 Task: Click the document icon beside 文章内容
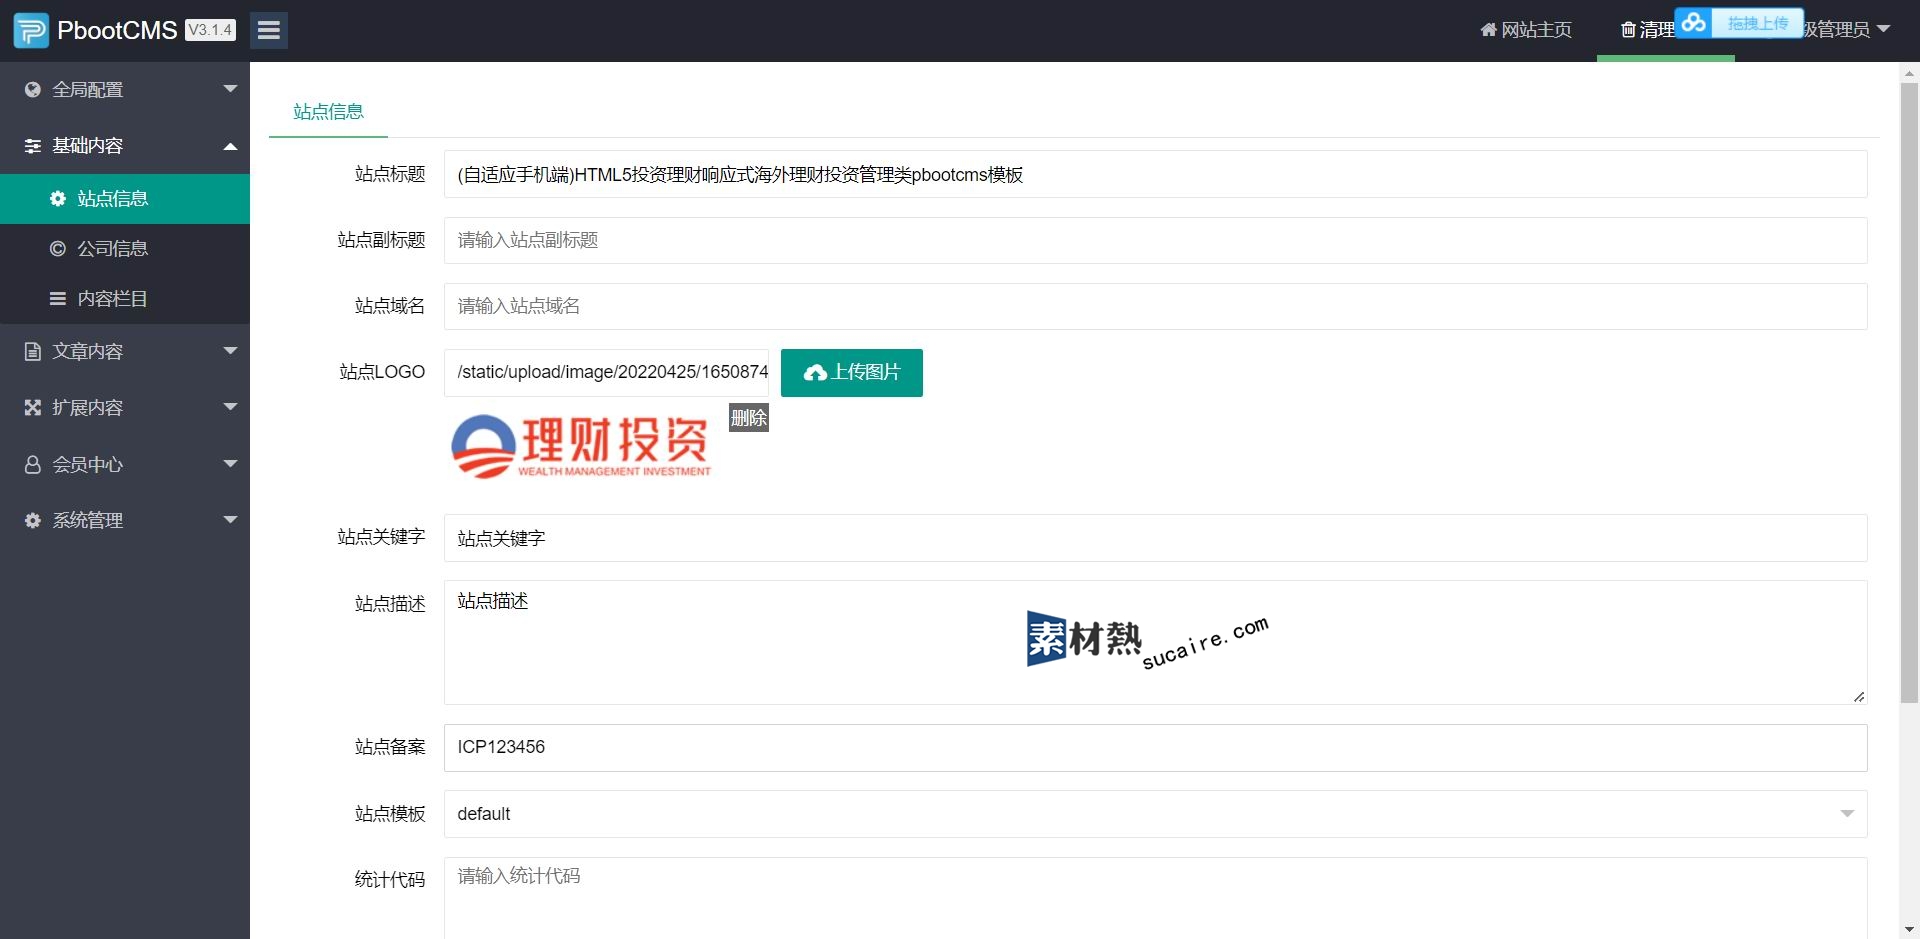coord(33,351)
